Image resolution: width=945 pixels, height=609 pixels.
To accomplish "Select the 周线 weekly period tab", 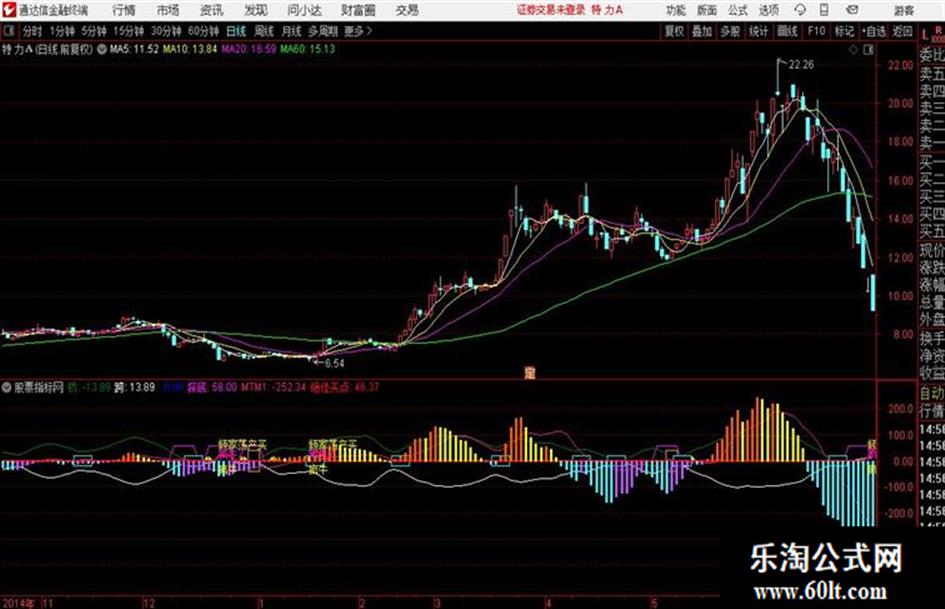I will [x=263, y=31].
